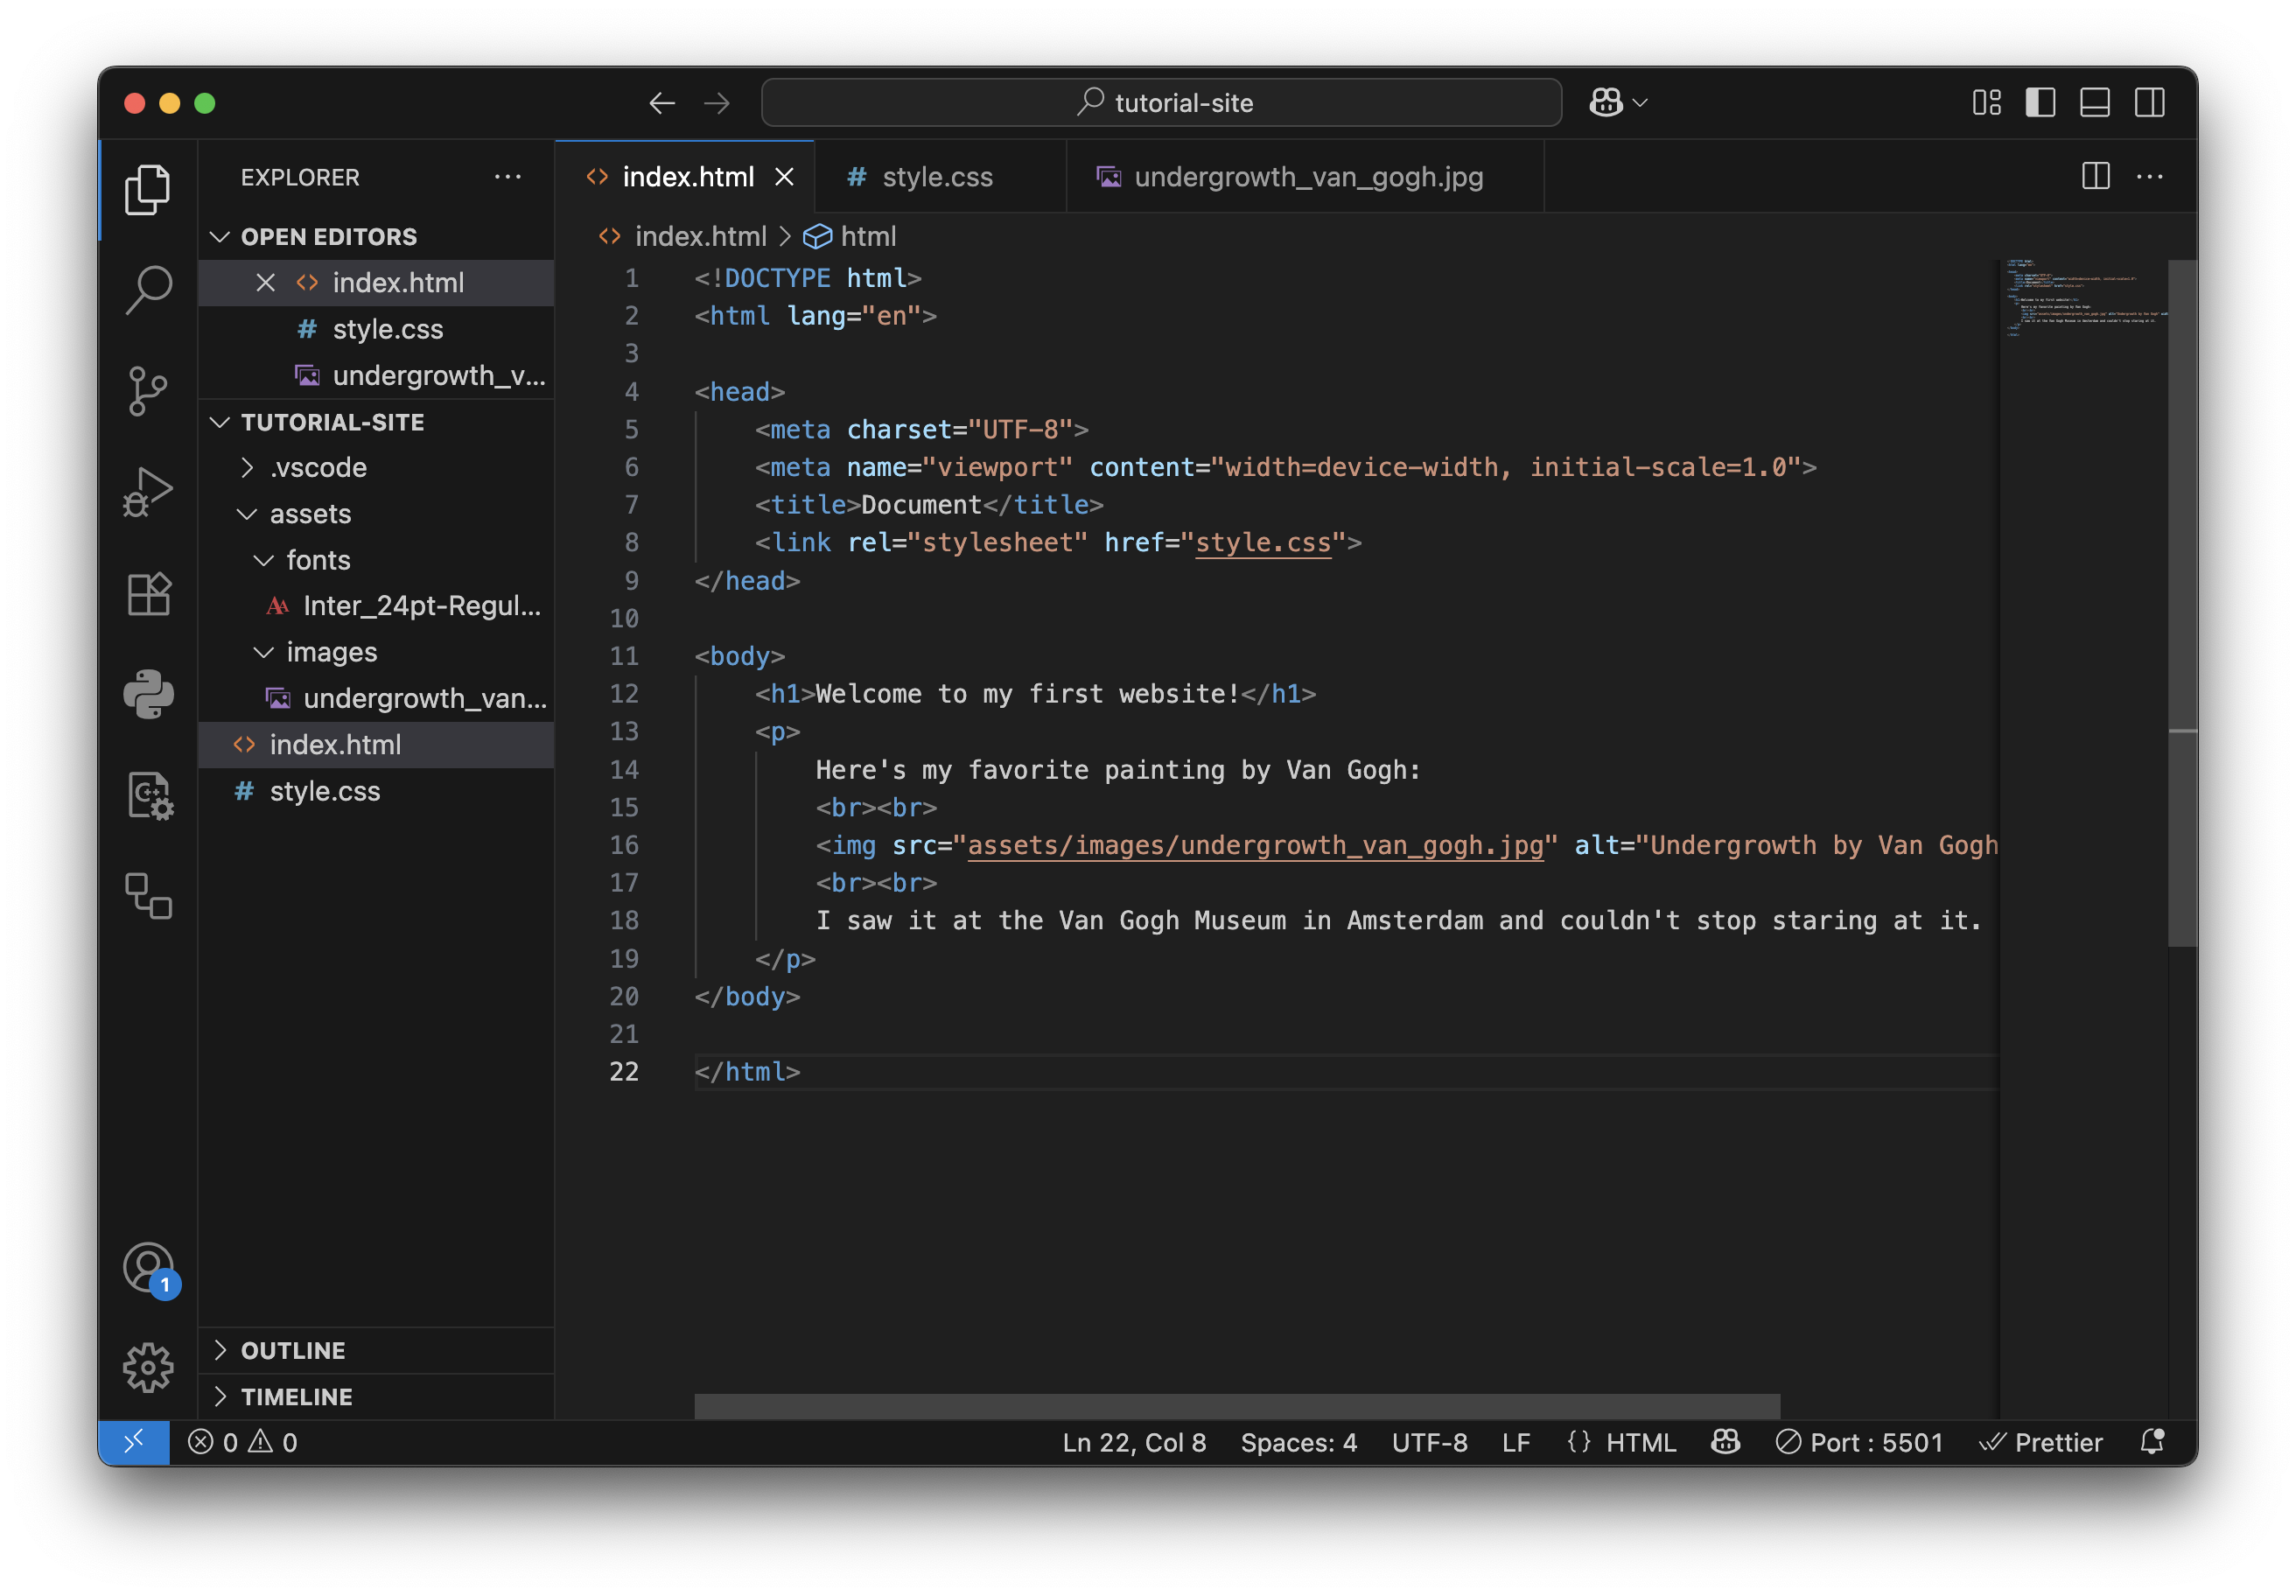The height and width of the screenshot is (1596, 2296).
Task: Open the Accounts menu icon
Action: tap(148, 1268)
